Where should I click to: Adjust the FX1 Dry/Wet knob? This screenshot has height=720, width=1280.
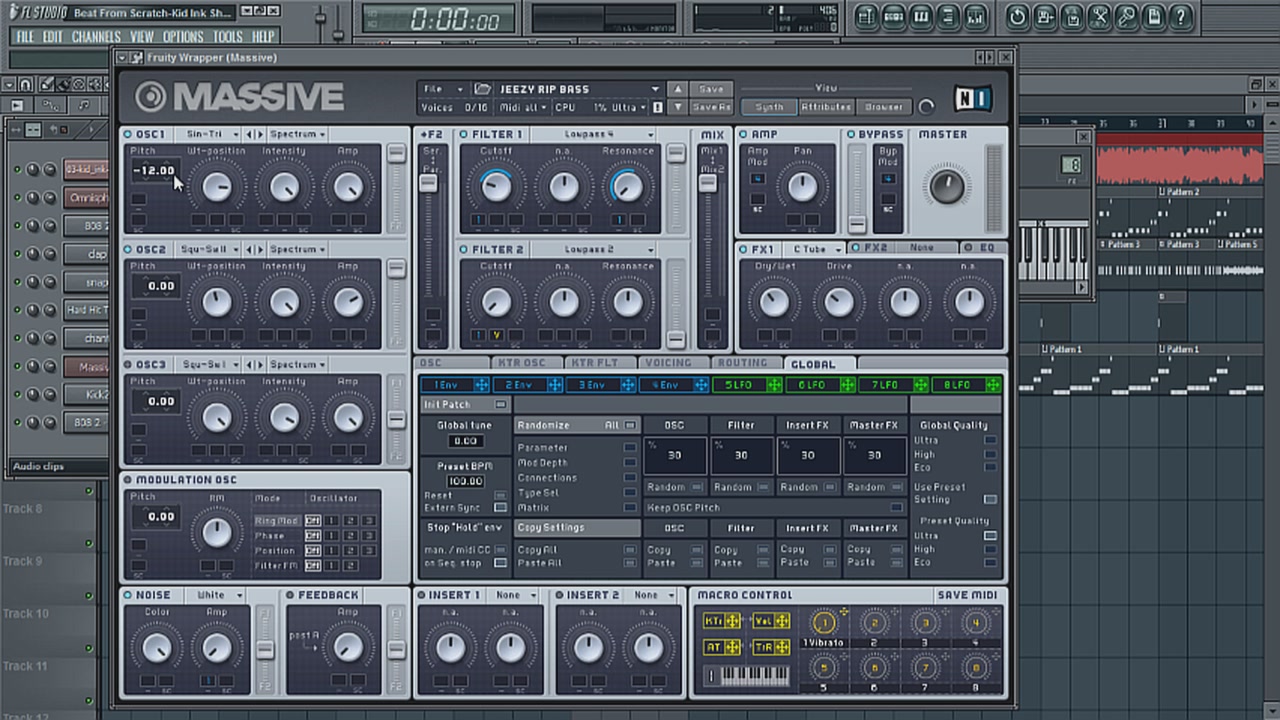(x=774, y=301)
